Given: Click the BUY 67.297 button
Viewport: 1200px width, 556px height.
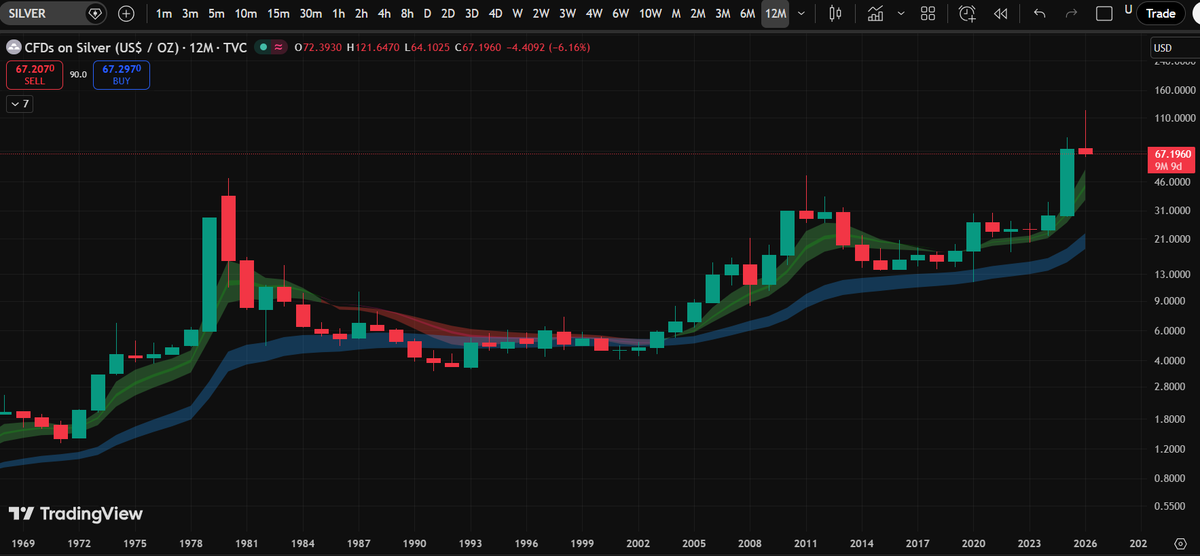Looking at the screenshot, I should pos(122,75).
